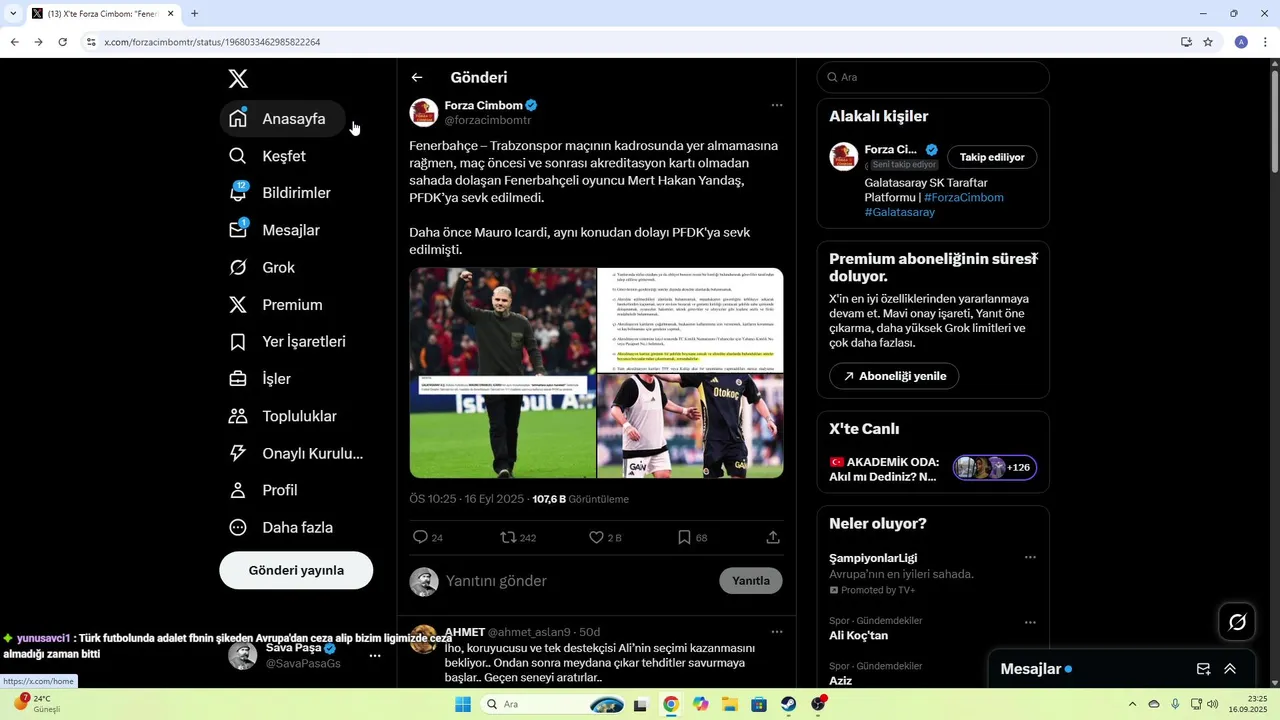Open Chrome profile avatar
1280x720 pixels.
pyautogui.click(x=1241, y=42)
